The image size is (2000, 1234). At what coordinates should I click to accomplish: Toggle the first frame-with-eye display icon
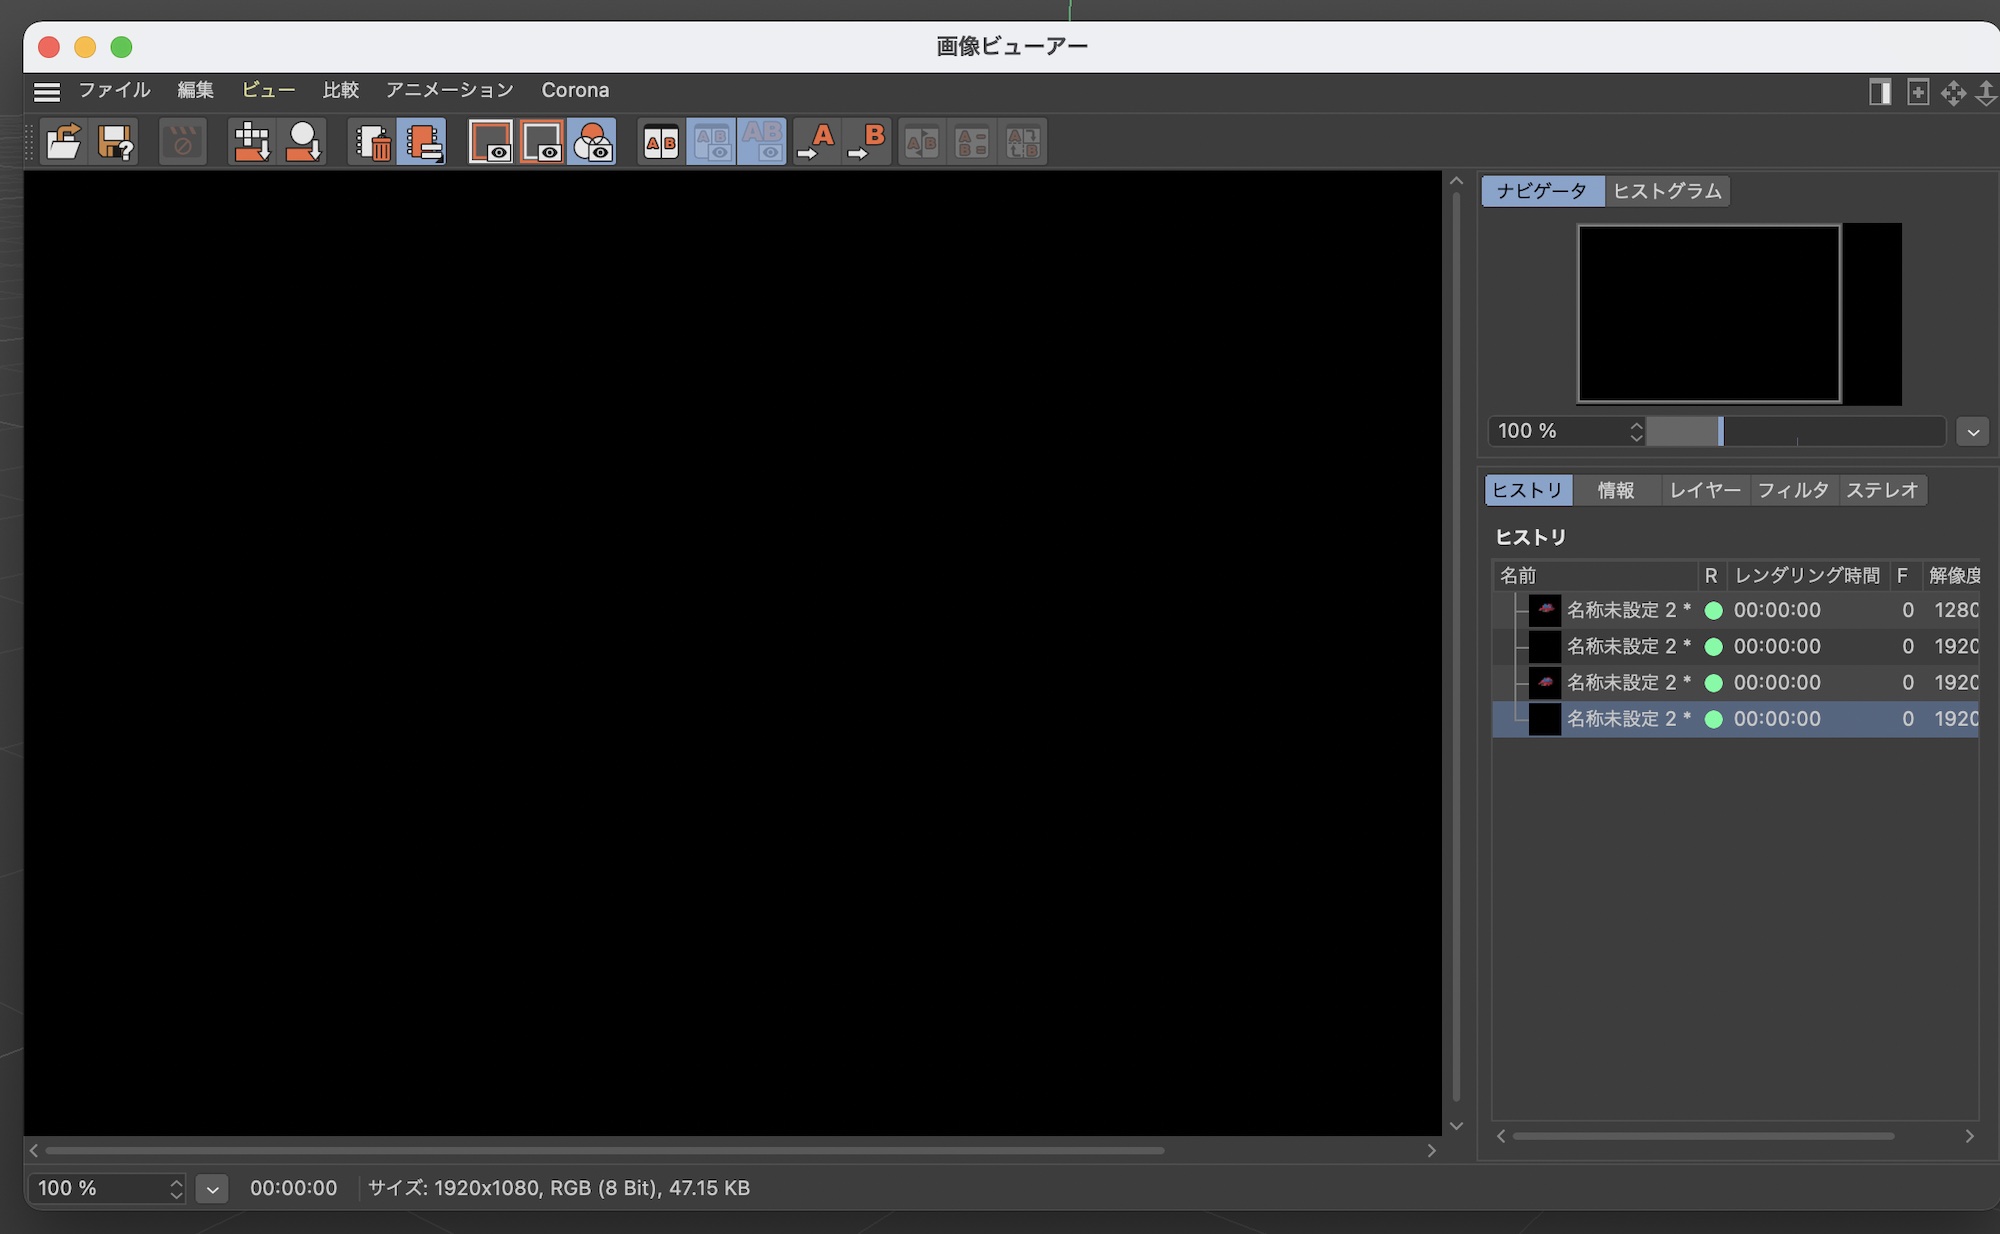click(490, 142)
